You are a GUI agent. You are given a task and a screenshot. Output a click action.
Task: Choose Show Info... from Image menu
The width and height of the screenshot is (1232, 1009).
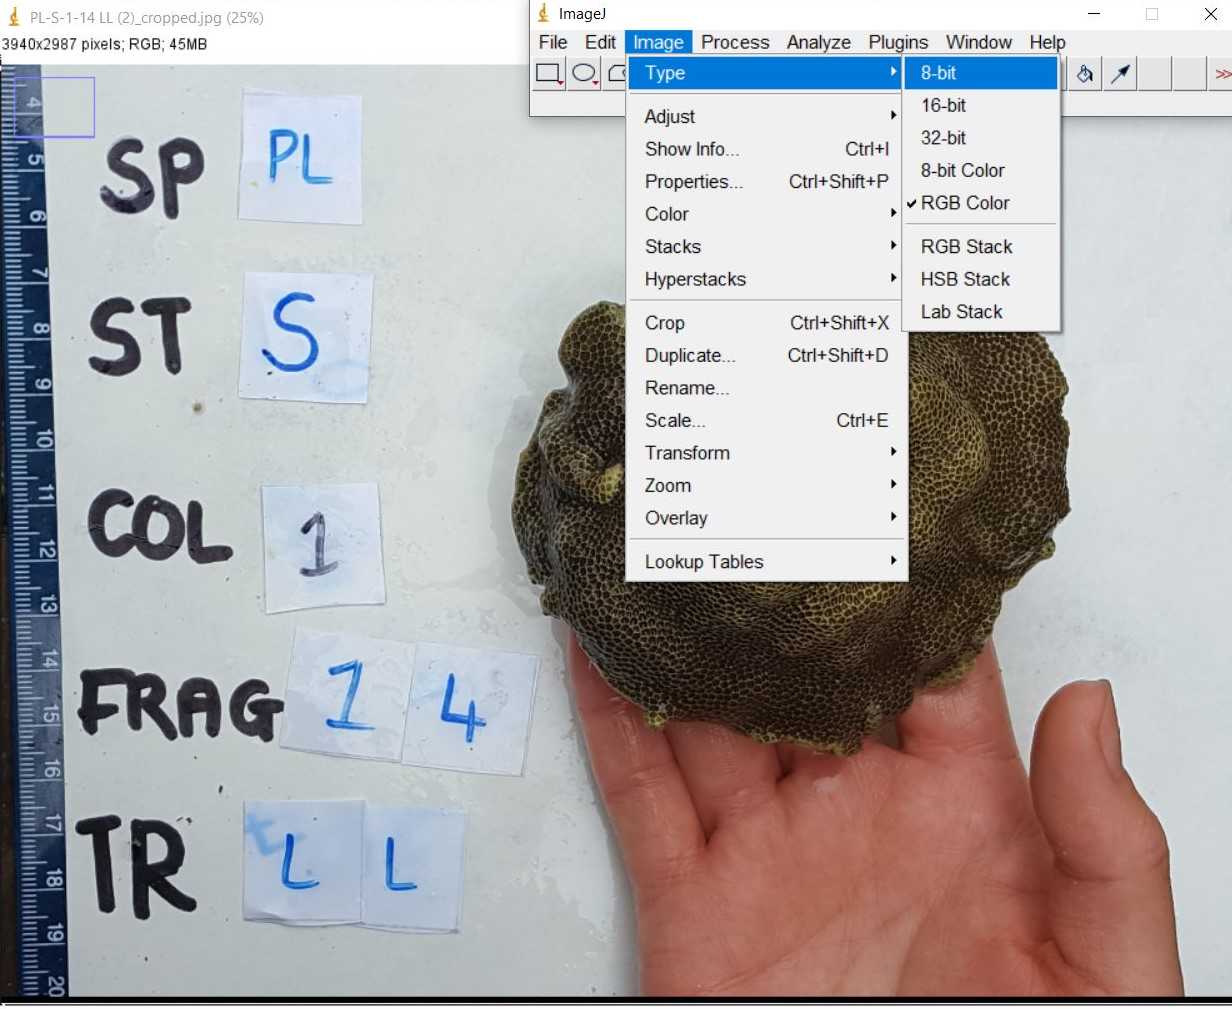click(x=766, y=149)
